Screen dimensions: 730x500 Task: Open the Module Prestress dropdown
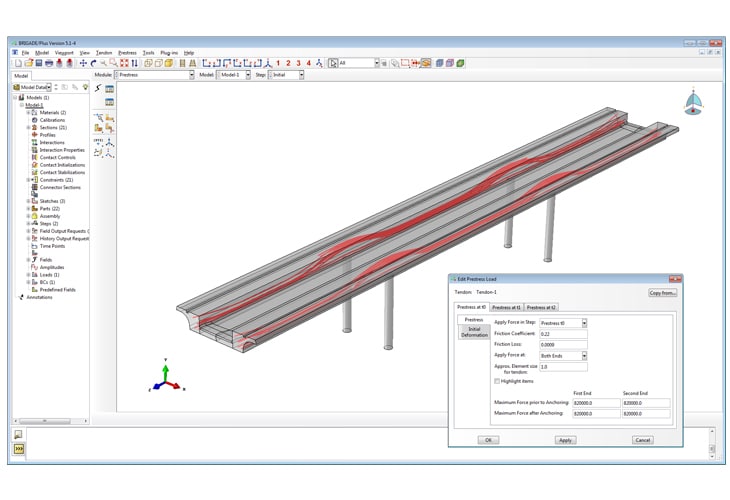pyautogui.click(x=155, y=75)
